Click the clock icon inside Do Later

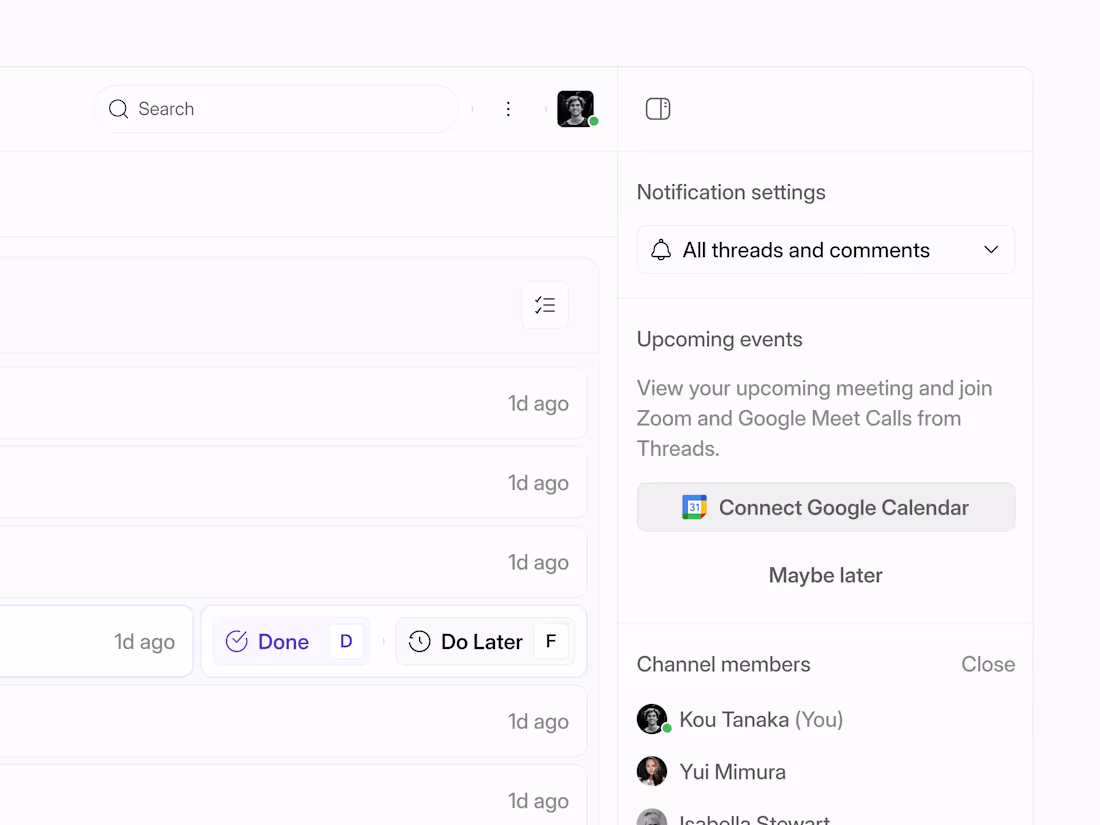pyautogui.click(x=418, y=641)
